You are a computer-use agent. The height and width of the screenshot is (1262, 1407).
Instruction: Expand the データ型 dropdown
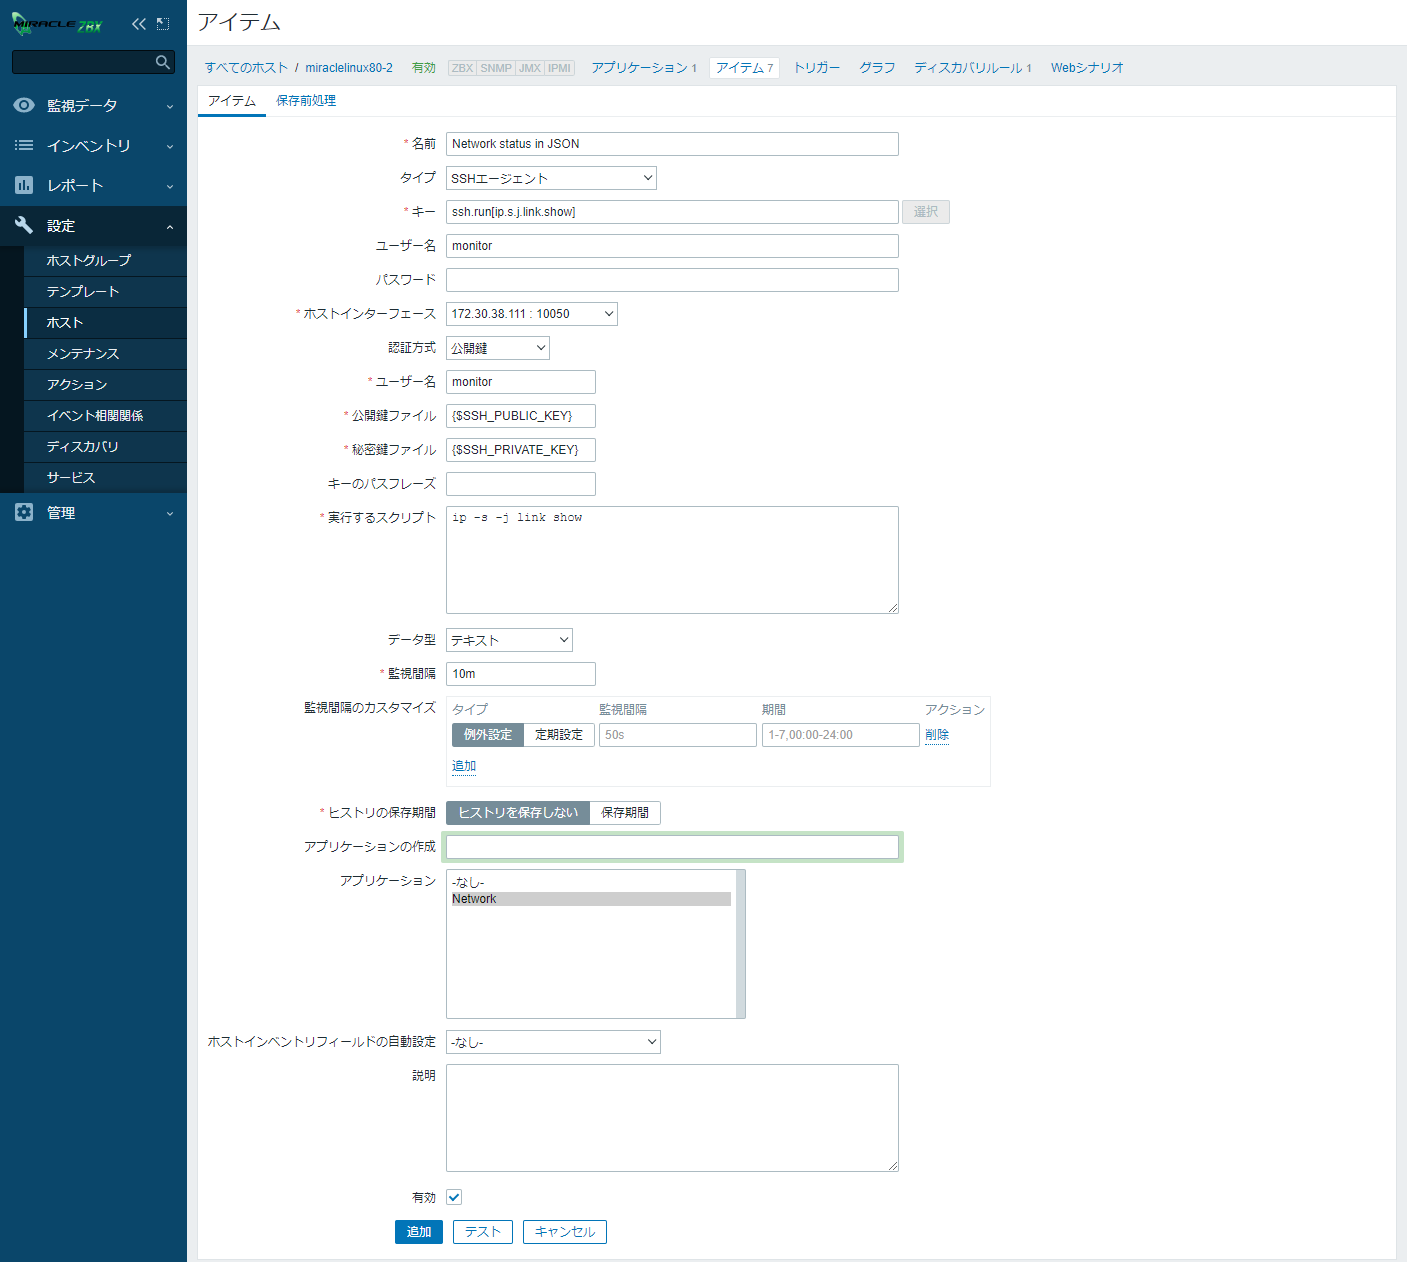tap(509, 640)
